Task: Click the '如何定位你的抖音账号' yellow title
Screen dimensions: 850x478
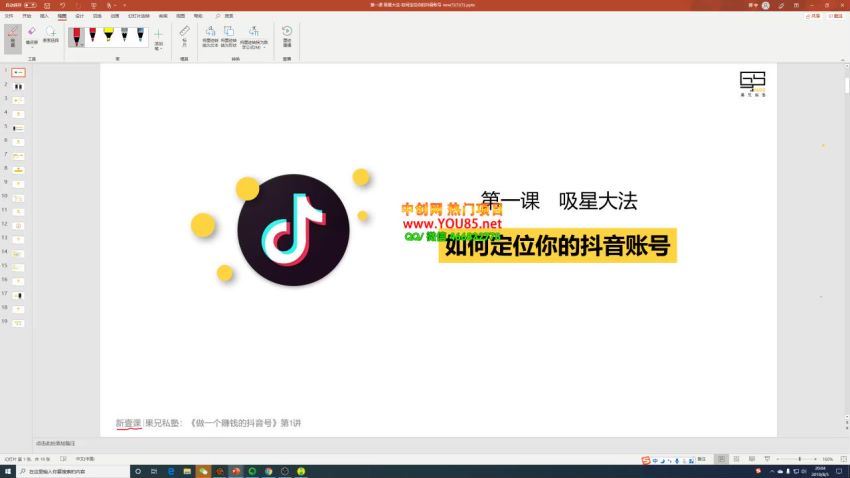Action: [558, 246]
